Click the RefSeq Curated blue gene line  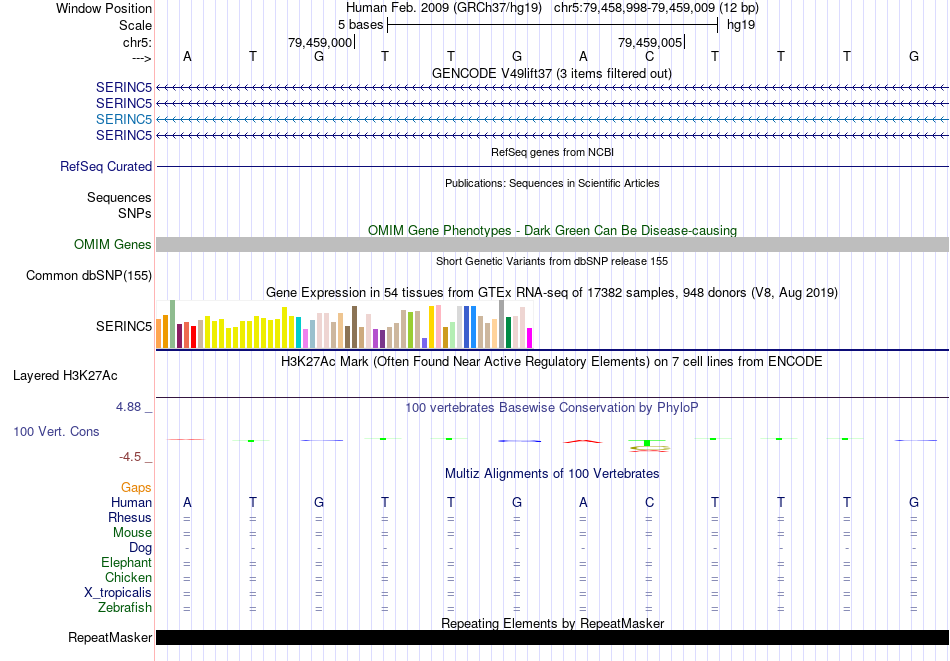click(x=552, y=167)
